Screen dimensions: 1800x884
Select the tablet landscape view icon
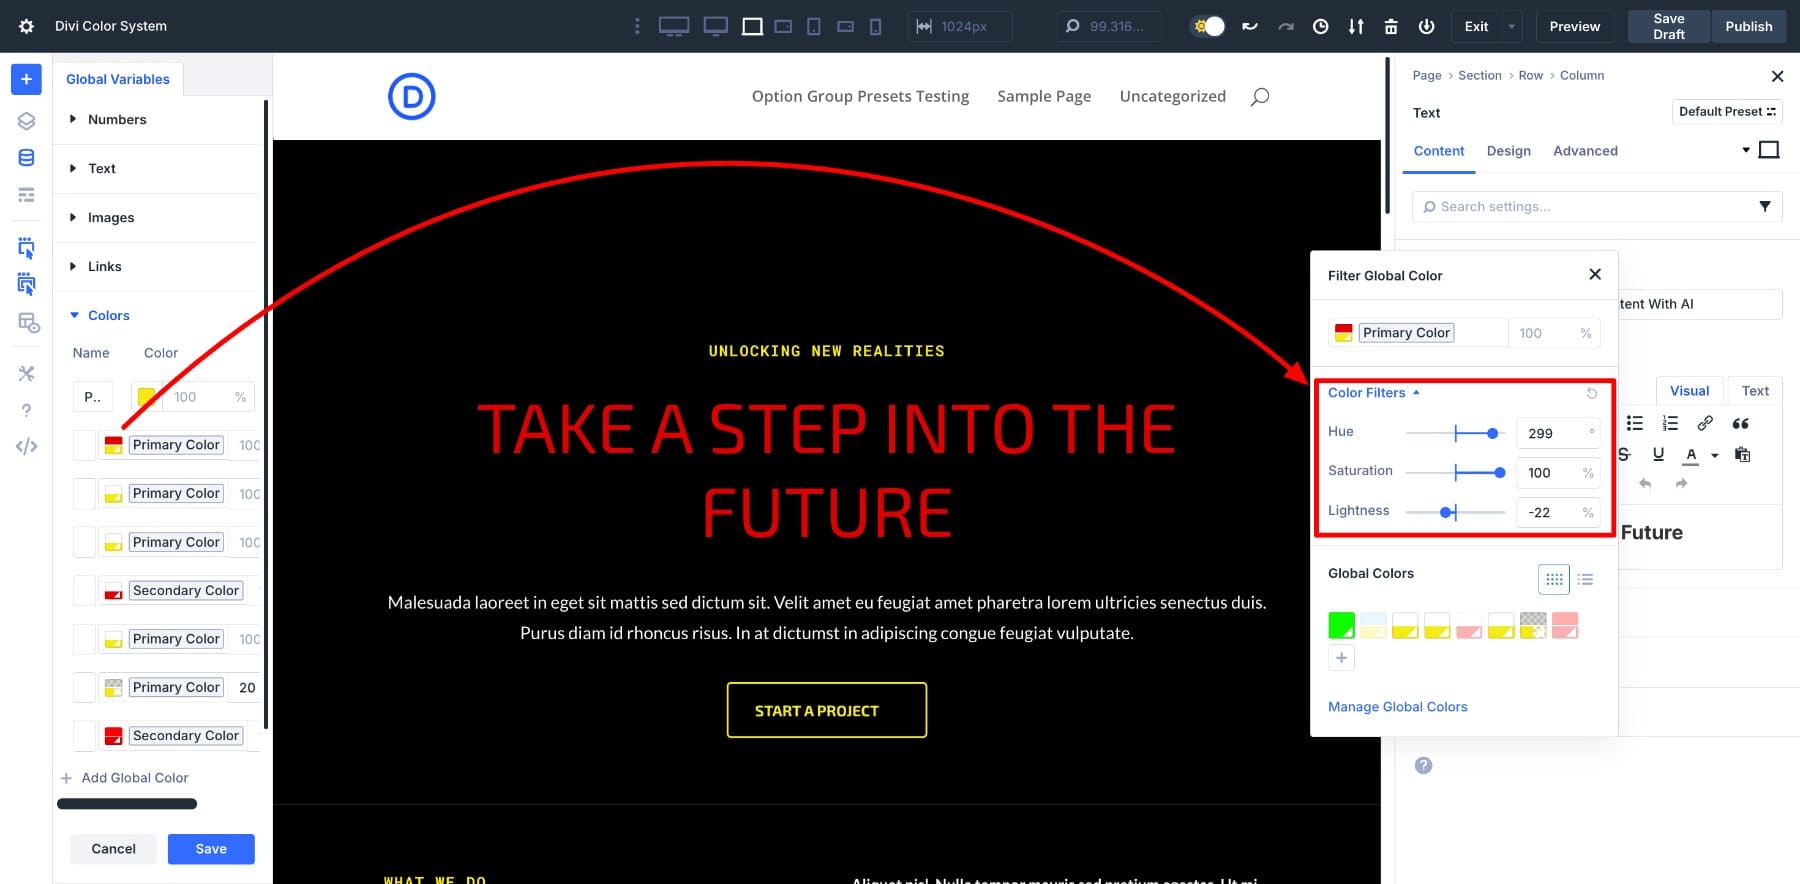point(783,26)
